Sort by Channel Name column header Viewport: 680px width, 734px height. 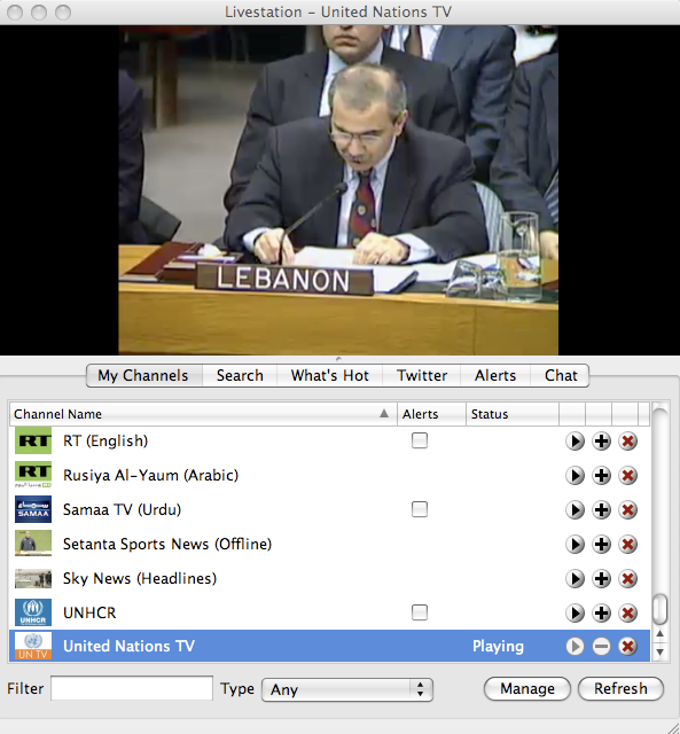[203, 414]
